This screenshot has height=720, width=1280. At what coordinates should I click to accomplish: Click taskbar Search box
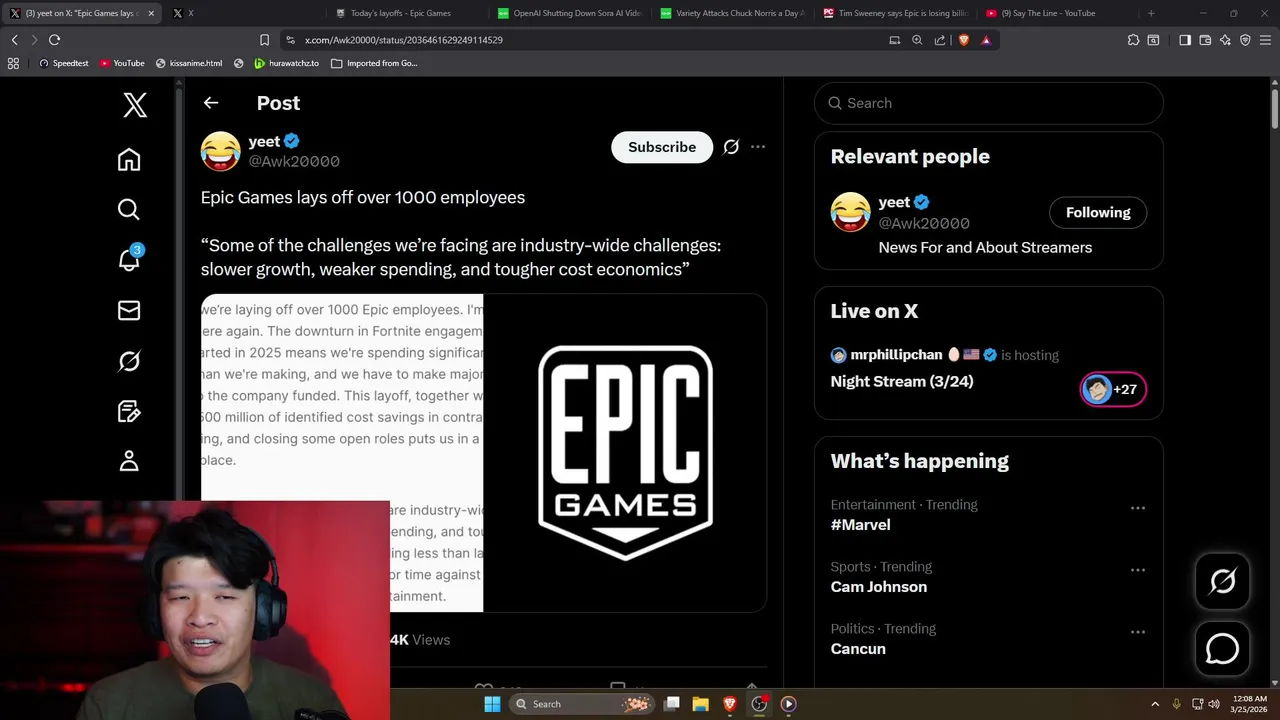click(581, 704)
